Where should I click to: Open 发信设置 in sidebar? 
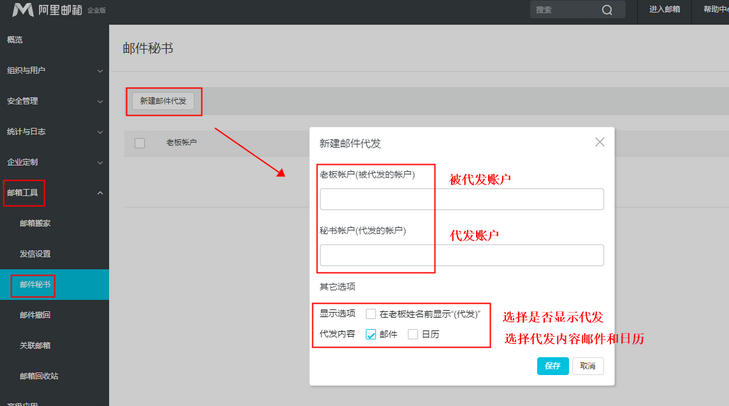pyautogui.click(x=35, y=254)
